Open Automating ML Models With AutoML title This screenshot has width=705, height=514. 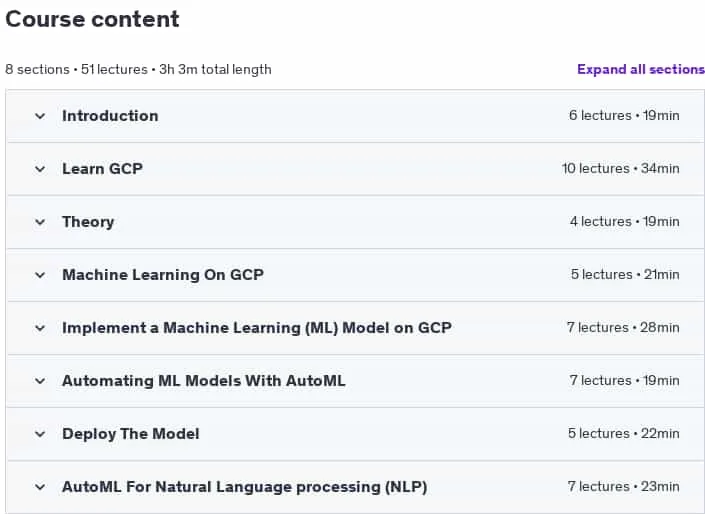tap(204, 381)
